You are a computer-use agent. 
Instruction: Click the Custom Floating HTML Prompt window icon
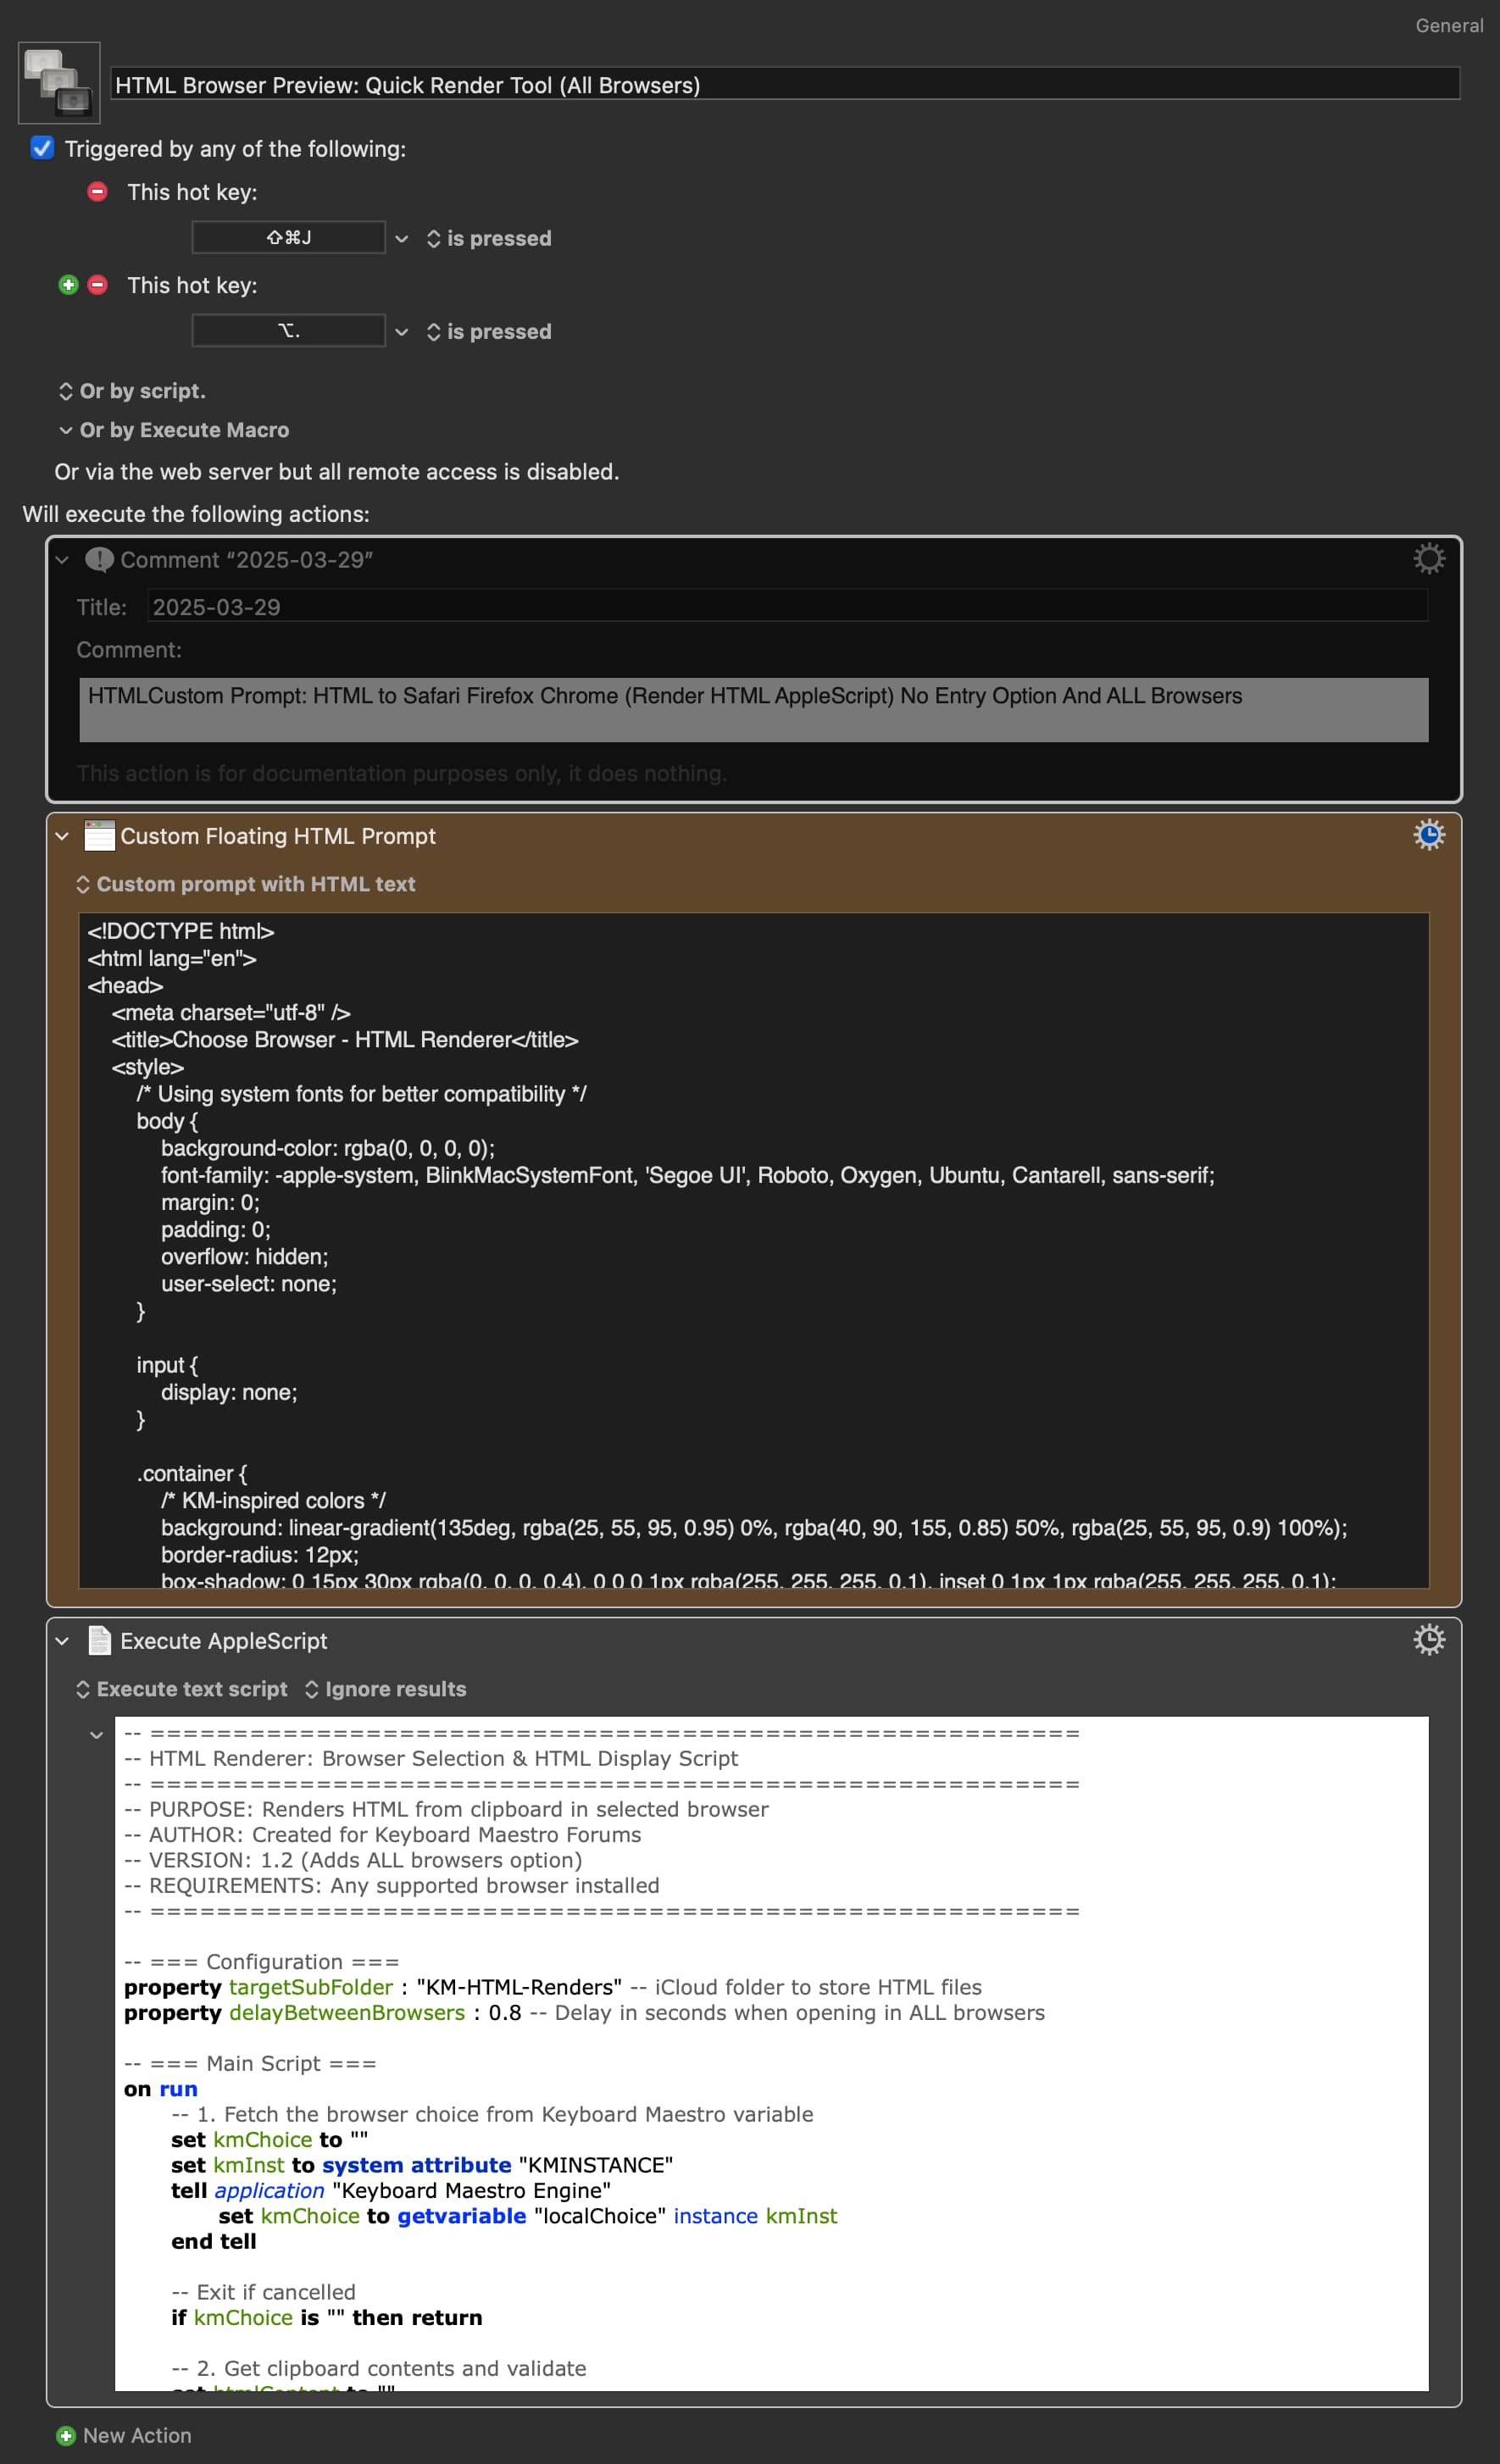coord(99,836)
